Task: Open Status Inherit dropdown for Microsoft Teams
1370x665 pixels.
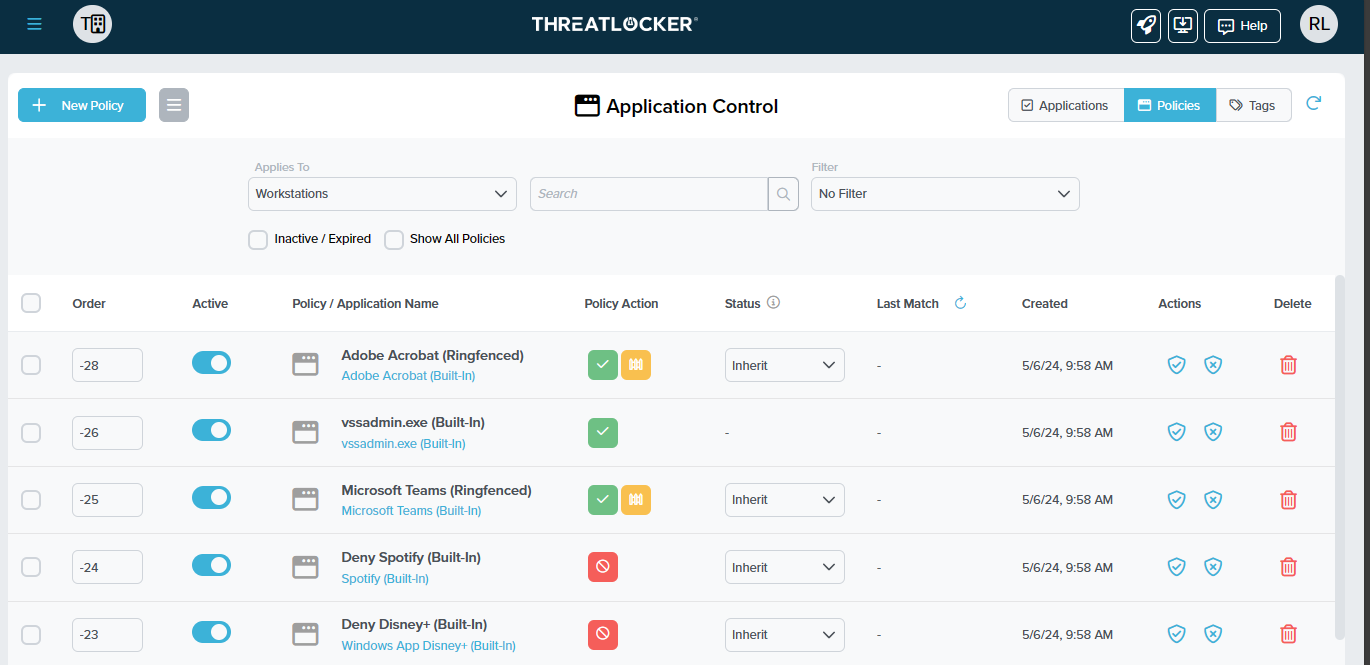Action: tap(785, 499)
